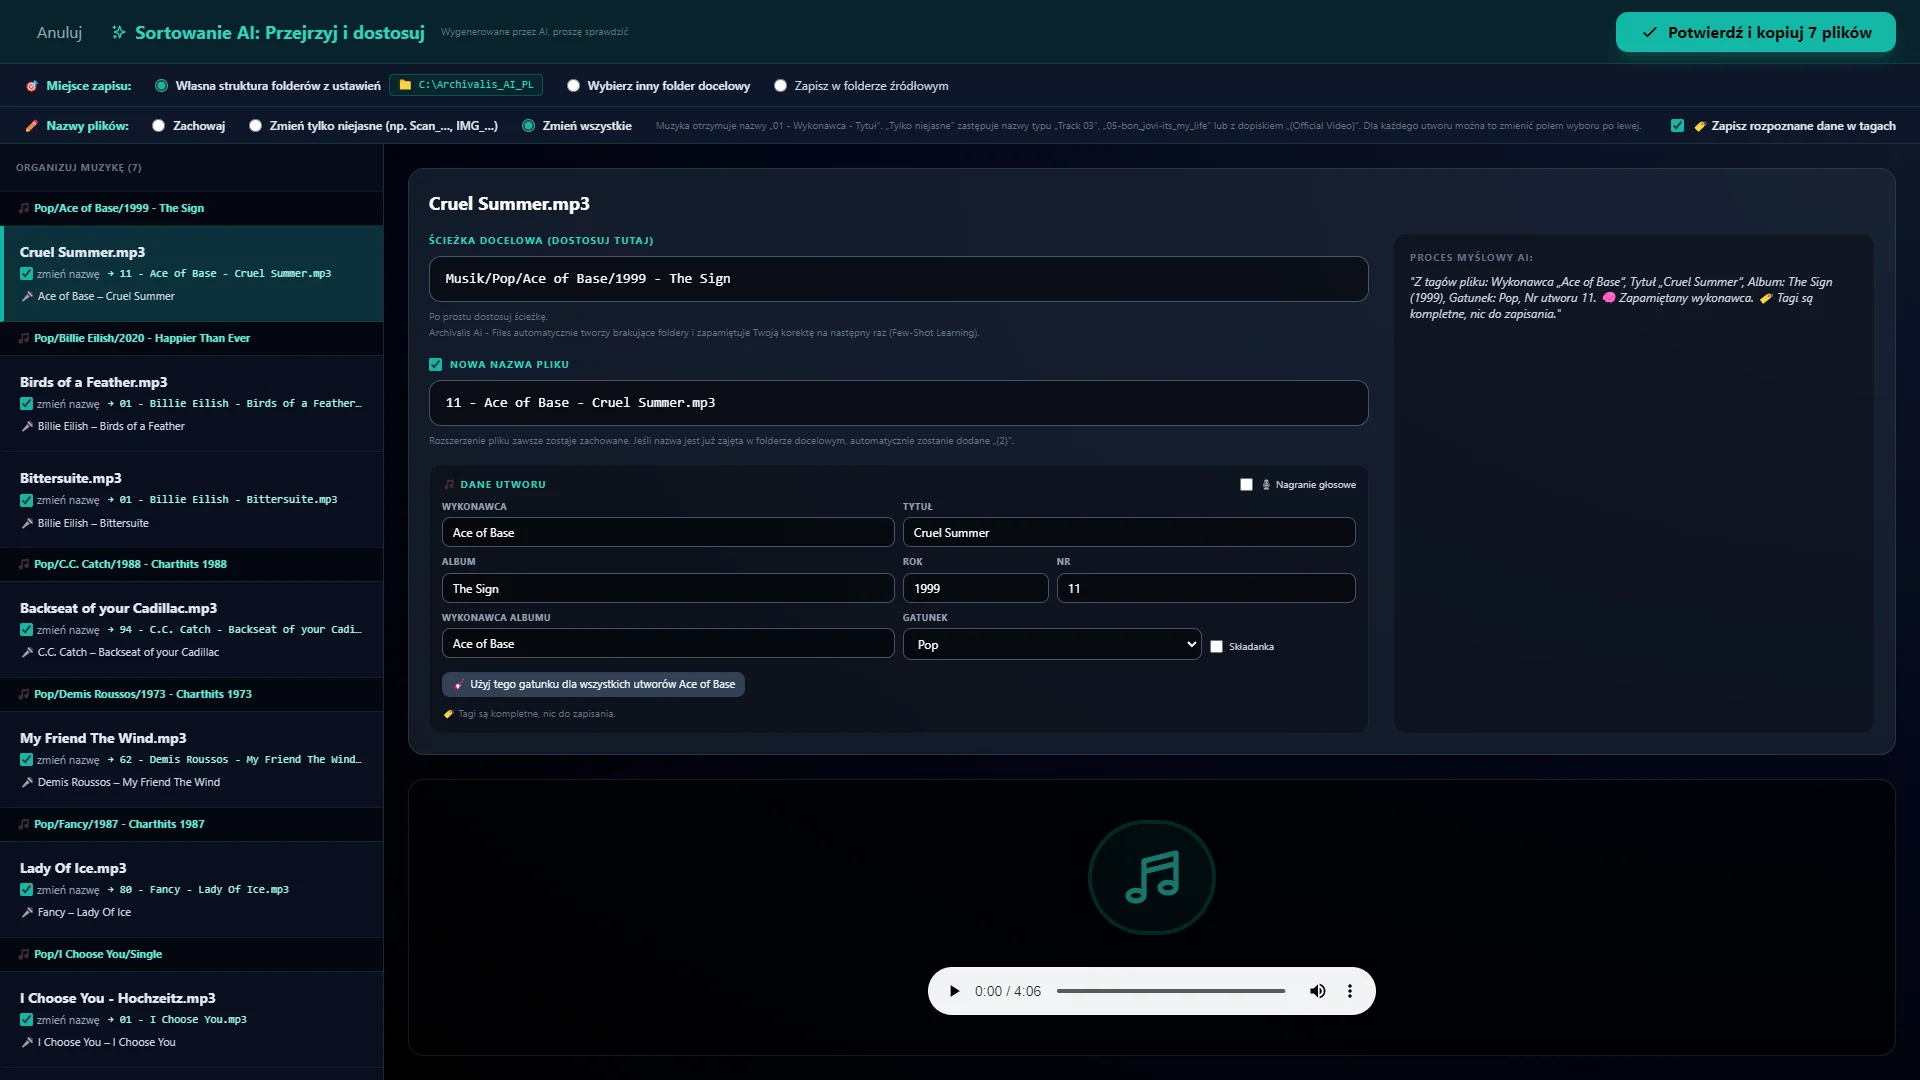Click the music note icon in Dane utworu header
The image size is (1920, 1080).
pyautogui.click(x=449, y=484)
